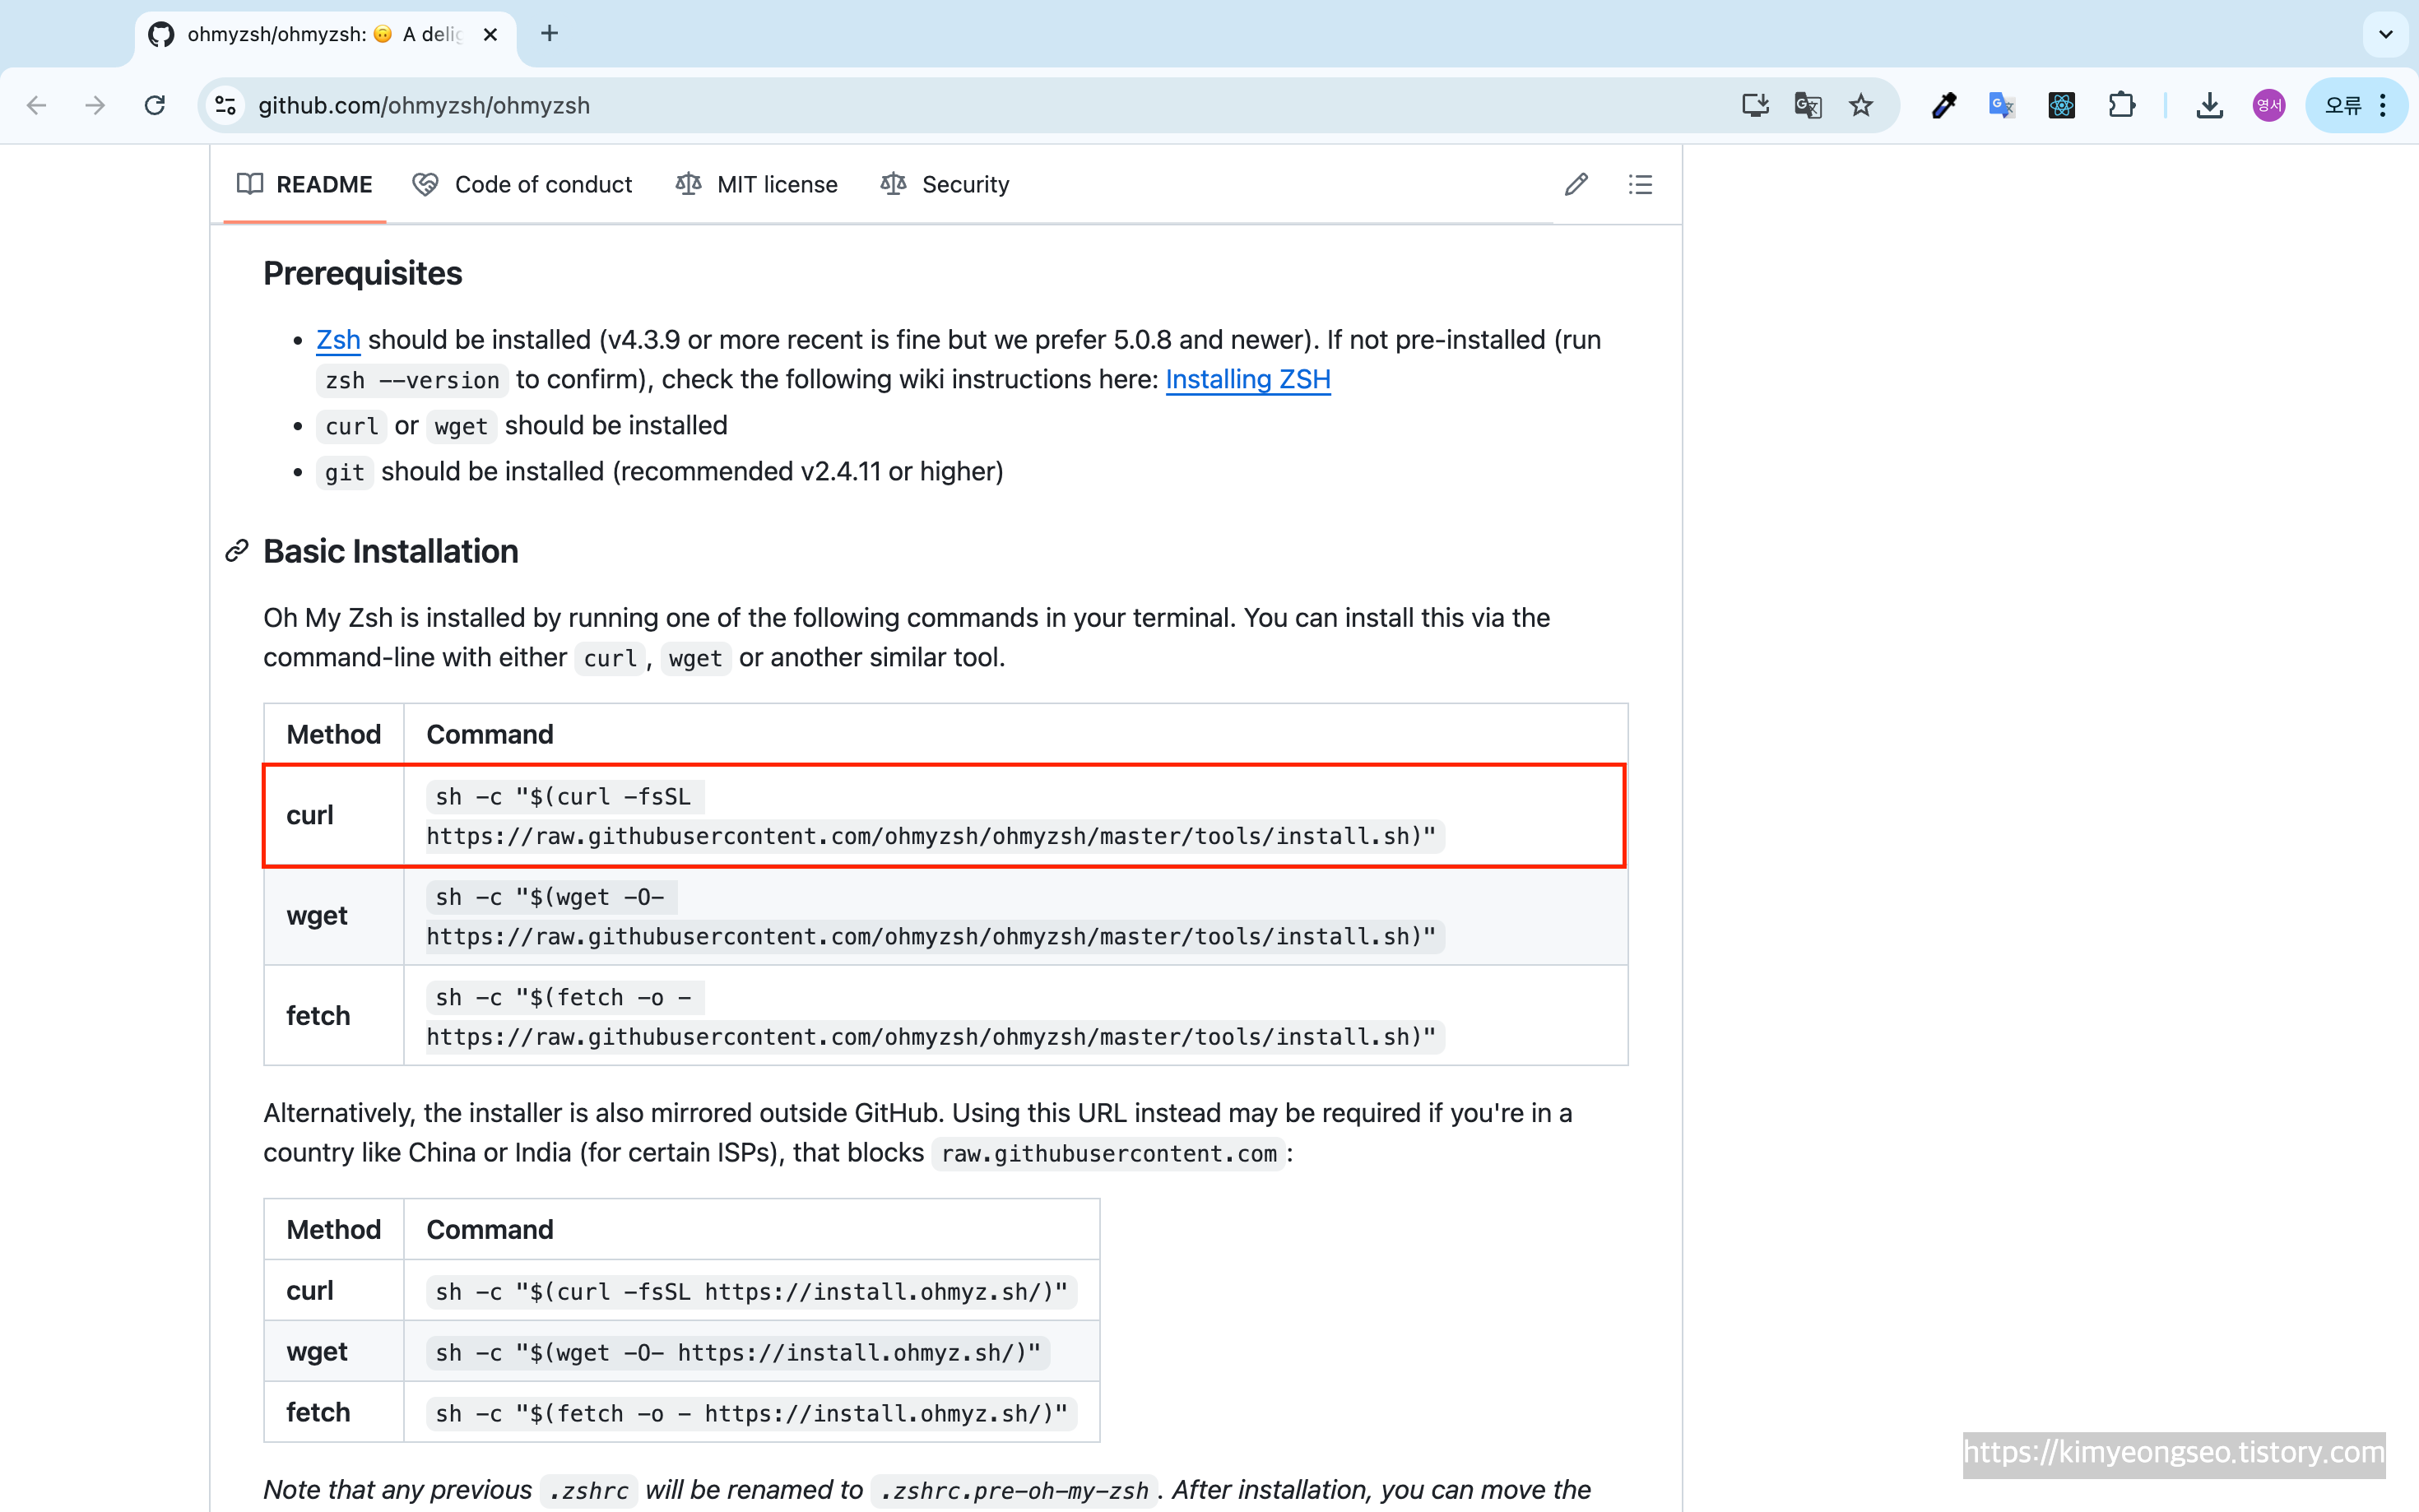Click the anchor link icon beside Basic Installation

[237, 551]
